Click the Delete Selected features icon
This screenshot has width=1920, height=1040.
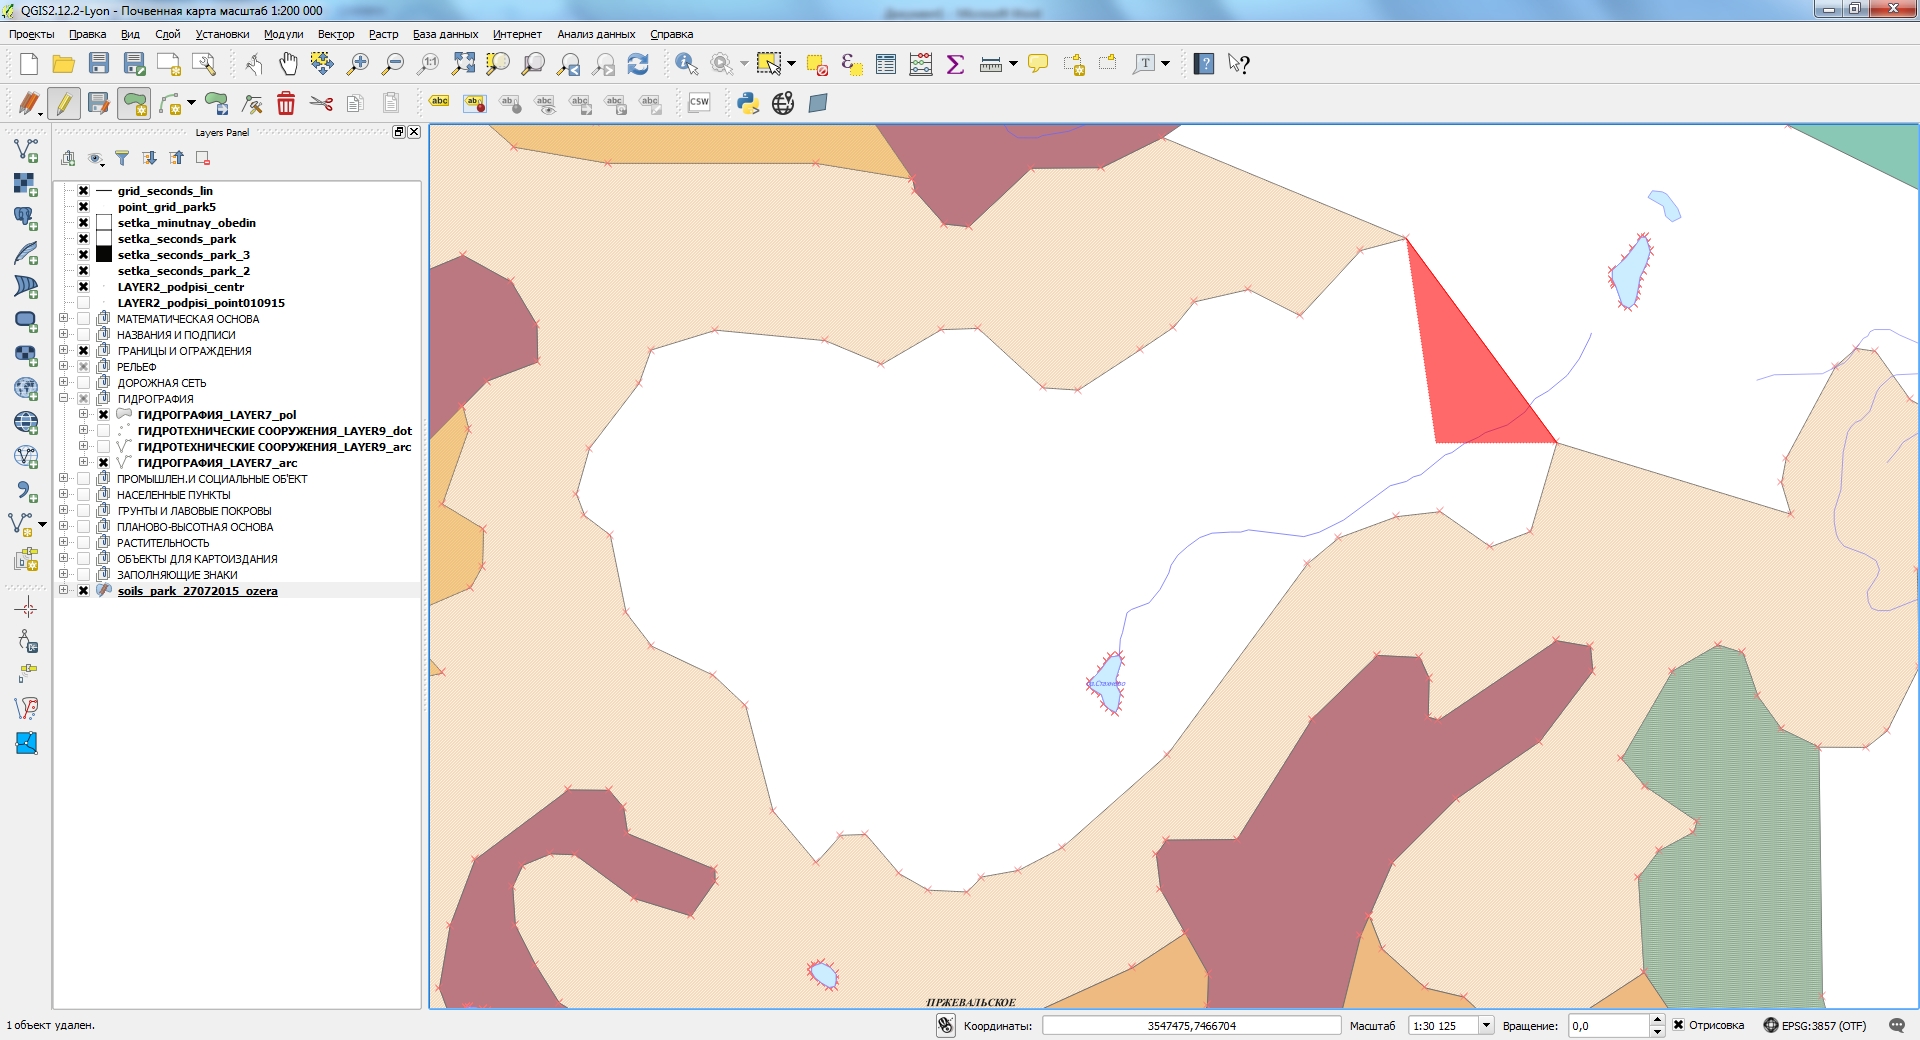(x=287, y=103)
